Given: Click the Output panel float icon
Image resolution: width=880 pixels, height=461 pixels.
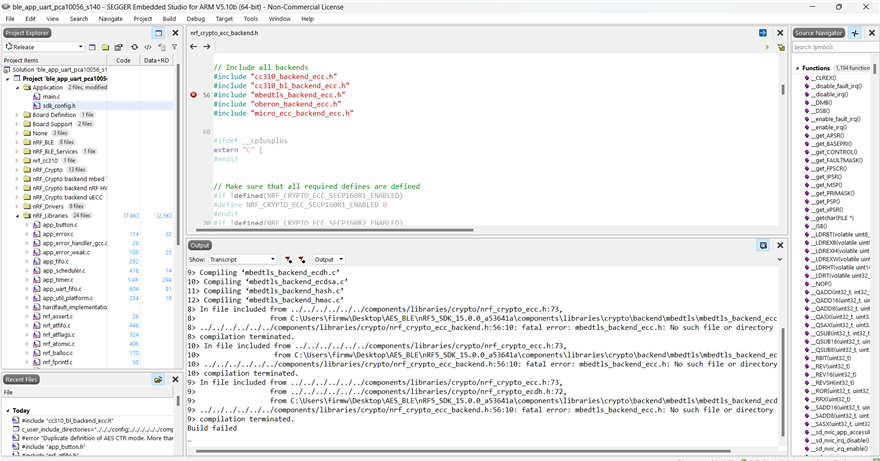Looking at the screenshot, I should click(x=763, y=245).
